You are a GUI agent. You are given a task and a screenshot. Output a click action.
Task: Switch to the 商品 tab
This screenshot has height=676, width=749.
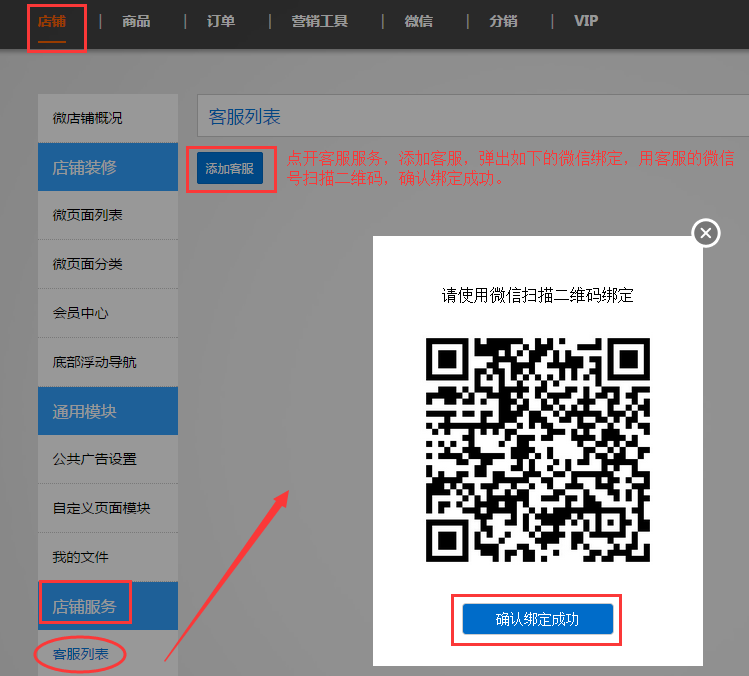[x=136, y=21]
